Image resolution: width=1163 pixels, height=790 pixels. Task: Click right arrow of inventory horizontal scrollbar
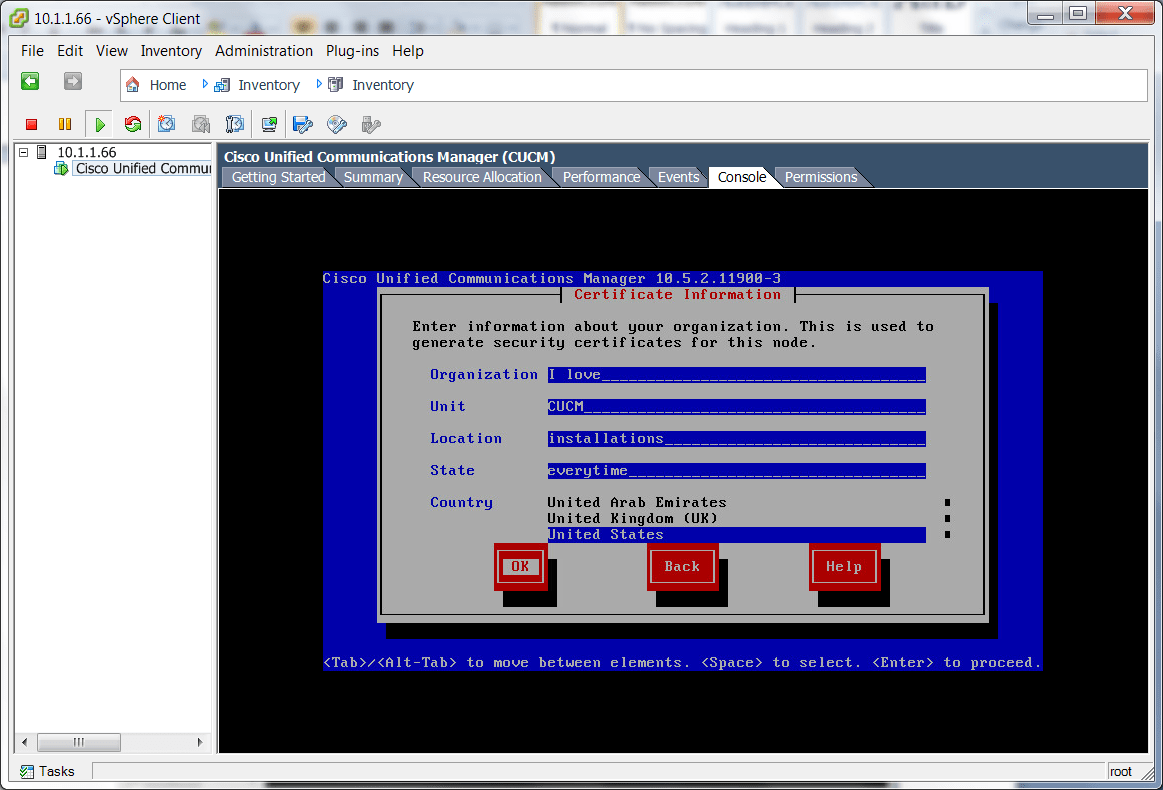pyautogui.click(x=200, y=742)
